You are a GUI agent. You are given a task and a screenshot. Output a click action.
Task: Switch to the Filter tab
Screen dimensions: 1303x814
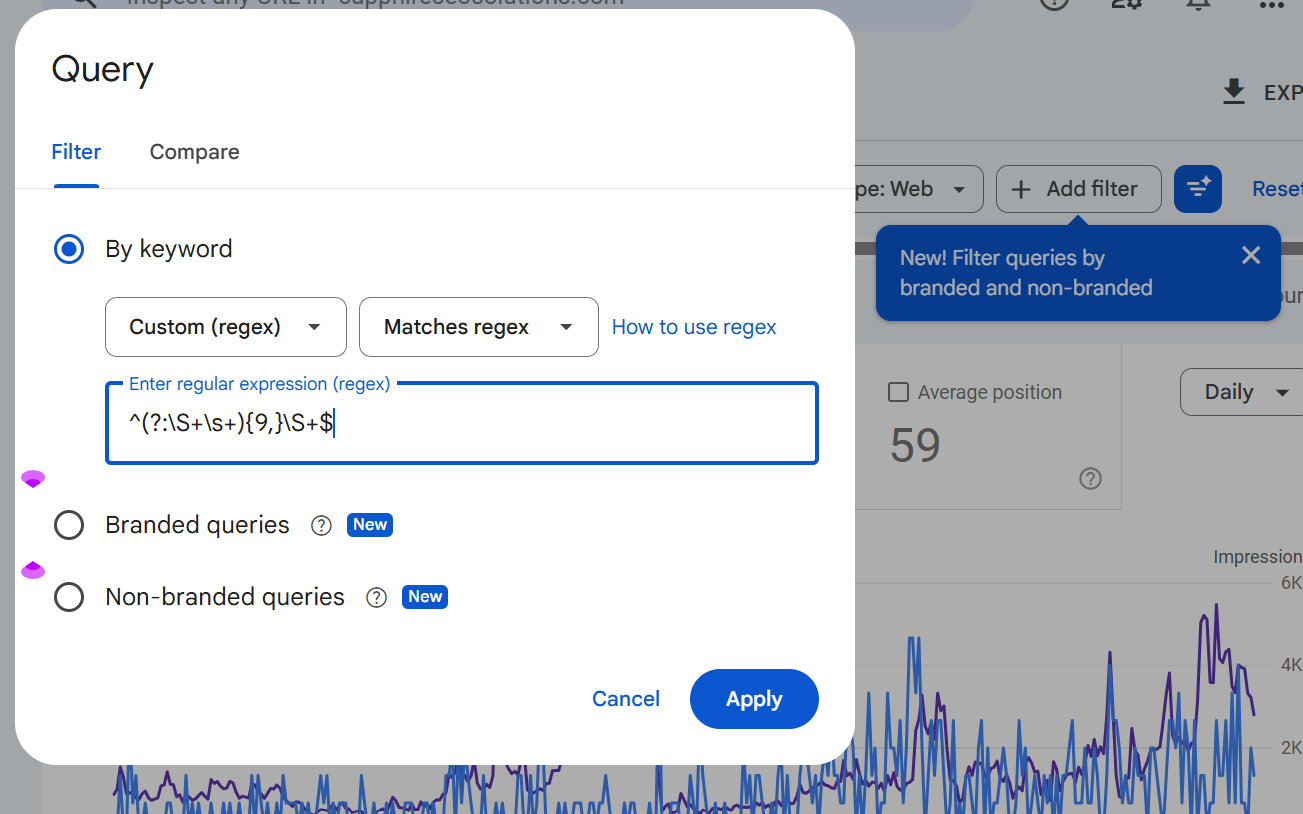tap(76, 152)
